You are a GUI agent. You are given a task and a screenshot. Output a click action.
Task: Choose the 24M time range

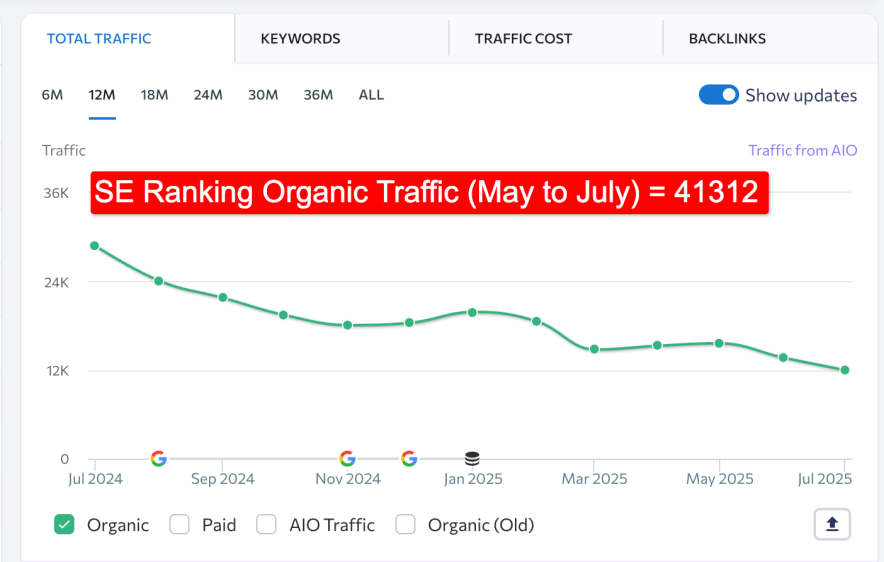tap(208, 95)
